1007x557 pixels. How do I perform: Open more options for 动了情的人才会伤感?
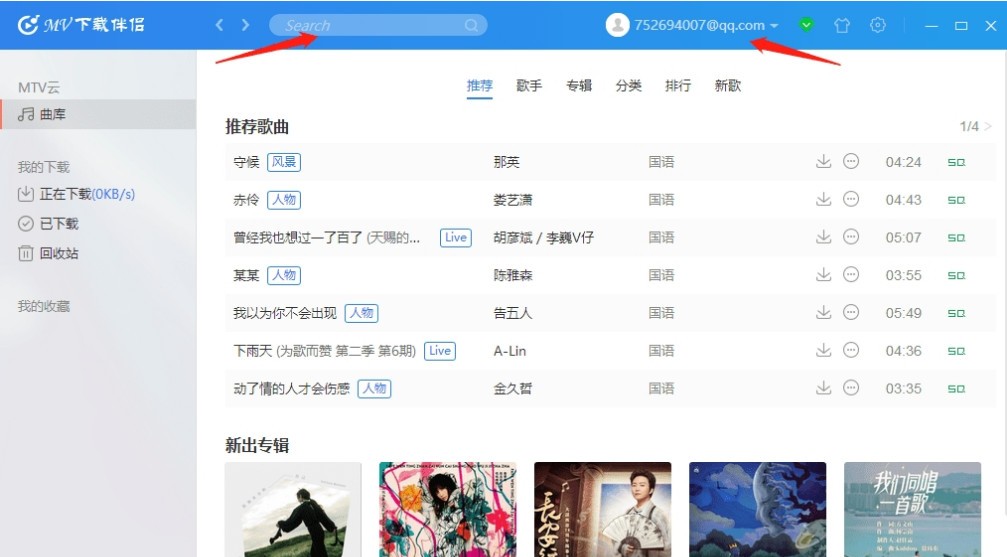pyautogui.click(x=850, y=388)
